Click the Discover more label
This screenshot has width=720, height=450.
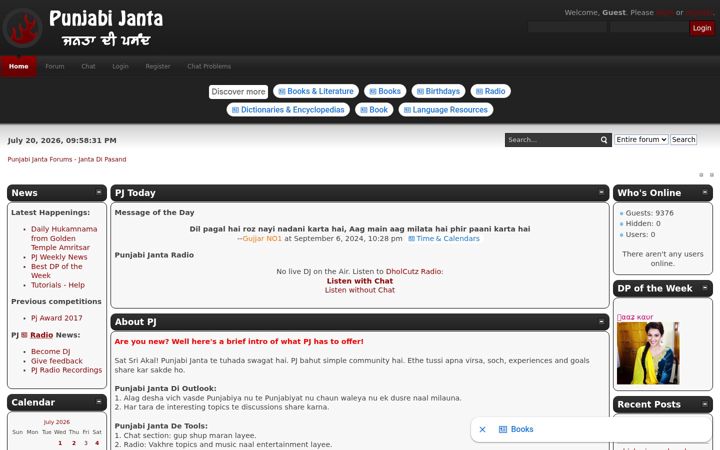point(238,92)
